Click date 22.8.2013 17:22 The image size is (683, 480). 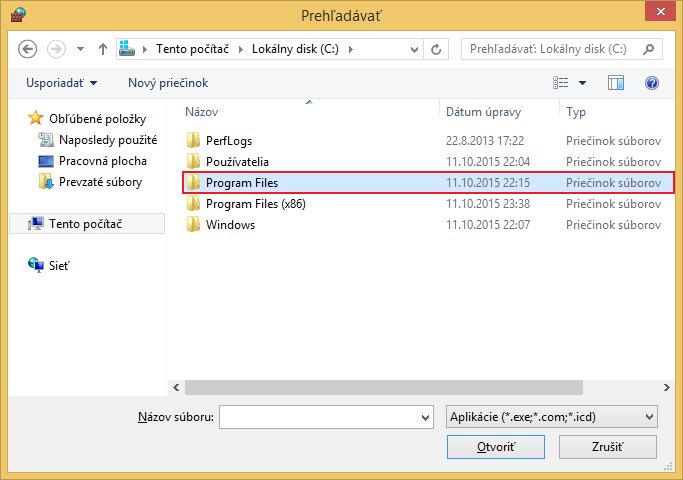(x=485, y=141)
